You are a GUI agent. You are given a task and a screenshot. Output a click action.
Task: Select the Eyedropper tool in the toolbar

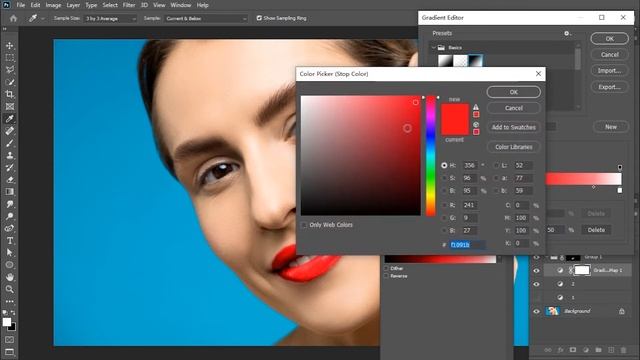(x=9, y=119)
